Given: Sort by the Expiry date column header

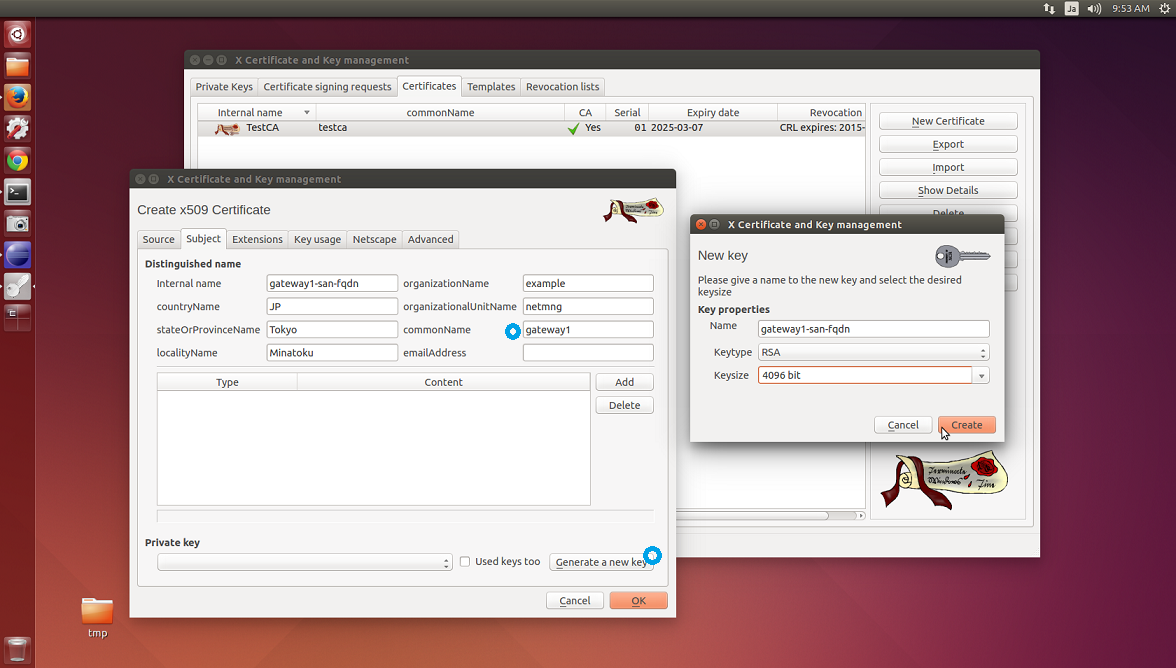Looking at the screenshot, I should [x=712, y=112].
